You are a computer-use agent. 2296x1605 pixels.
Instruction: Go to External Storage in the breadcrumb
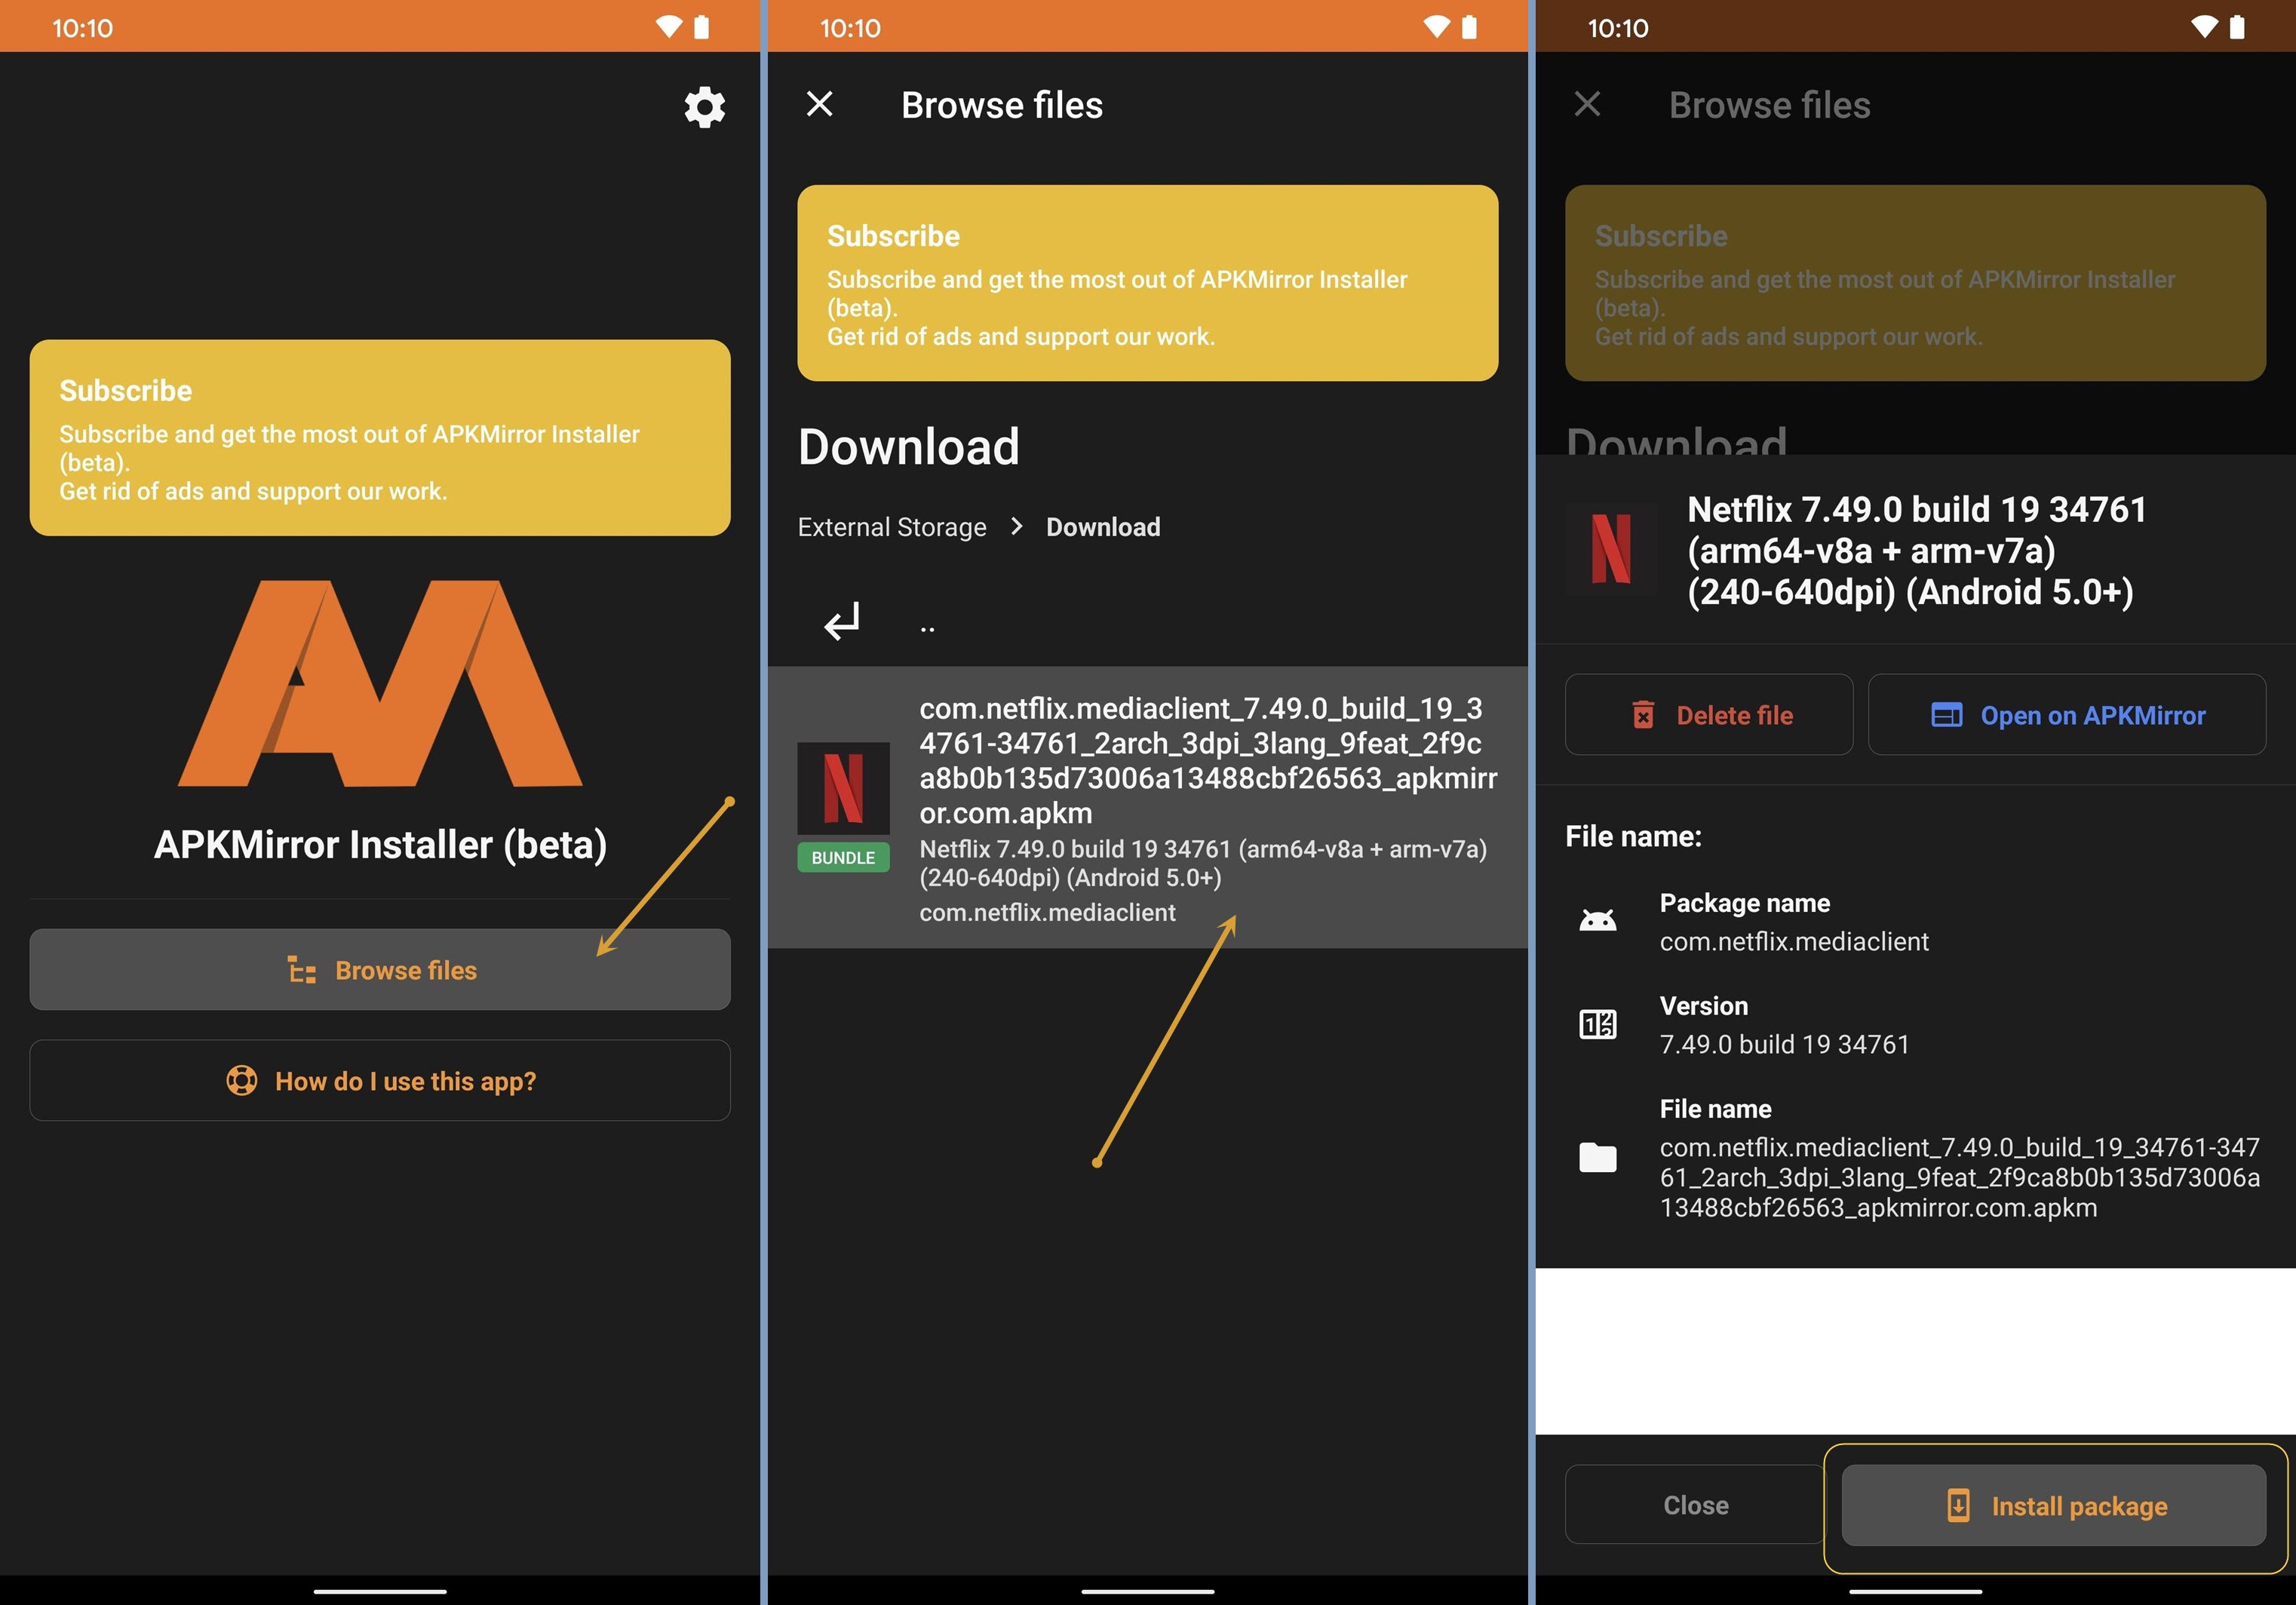point(892,527)
